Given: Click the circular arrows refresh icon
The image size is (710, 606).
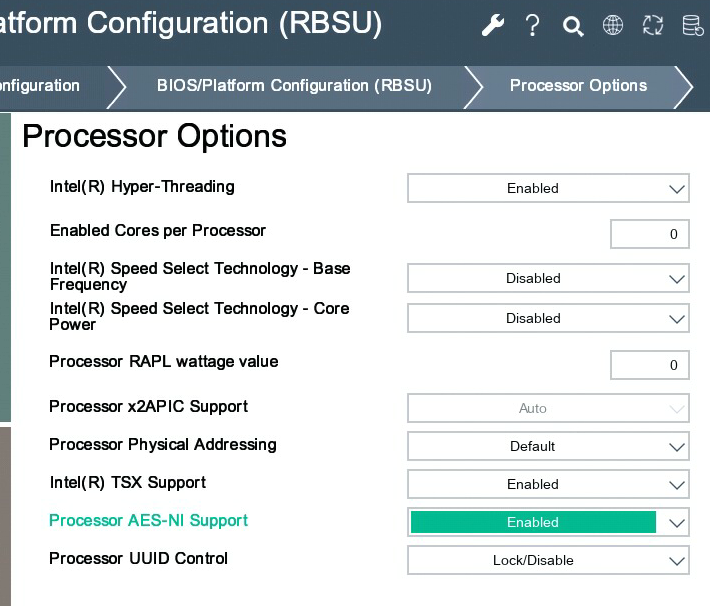Looking at the screenshot, I should click(x=653, y=26).
